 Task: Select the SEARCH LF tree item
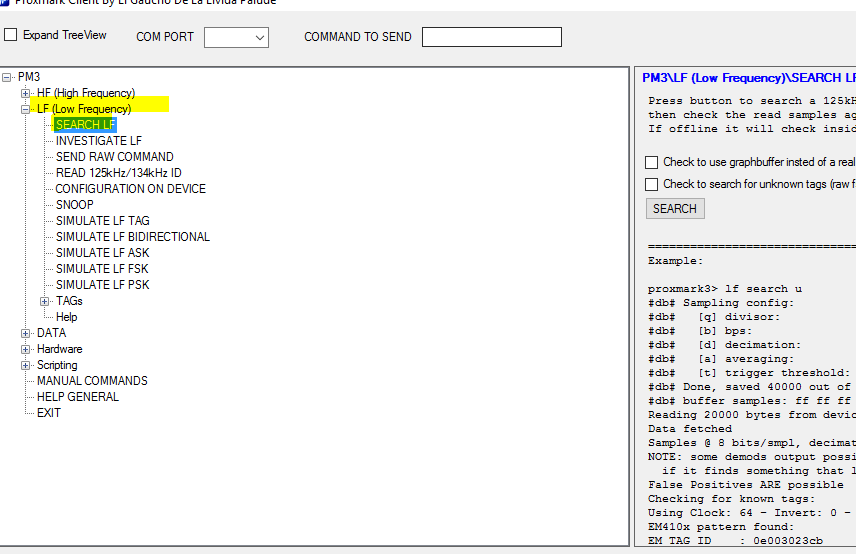coord(85,125)
